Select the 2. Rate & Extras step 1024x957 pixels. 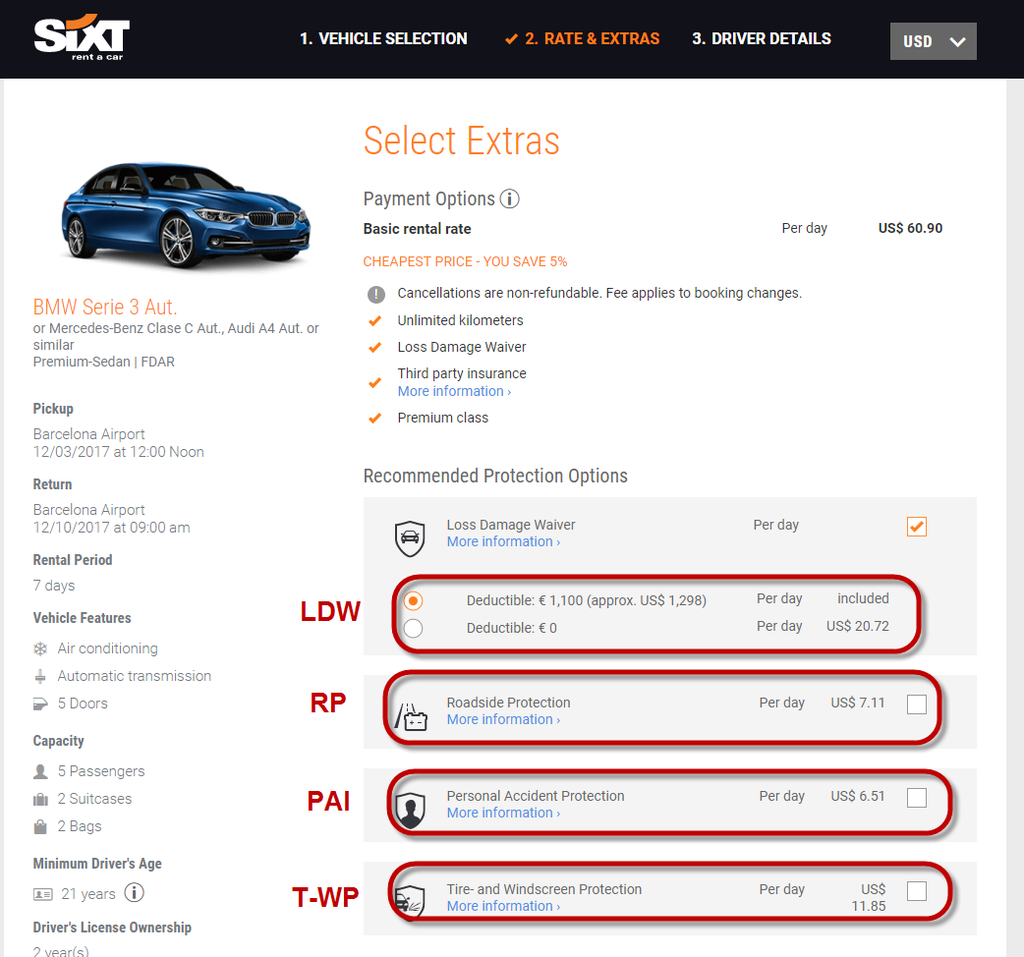click(583, 39)
